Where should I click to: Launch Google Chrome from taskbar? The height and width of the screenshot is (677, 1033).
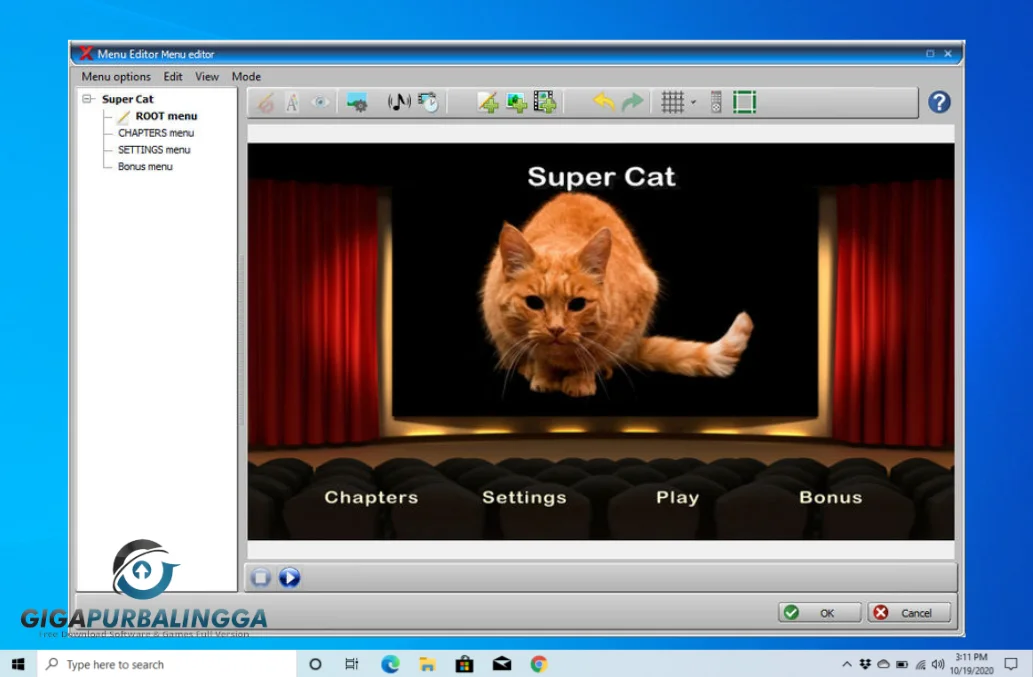[539, 664]
